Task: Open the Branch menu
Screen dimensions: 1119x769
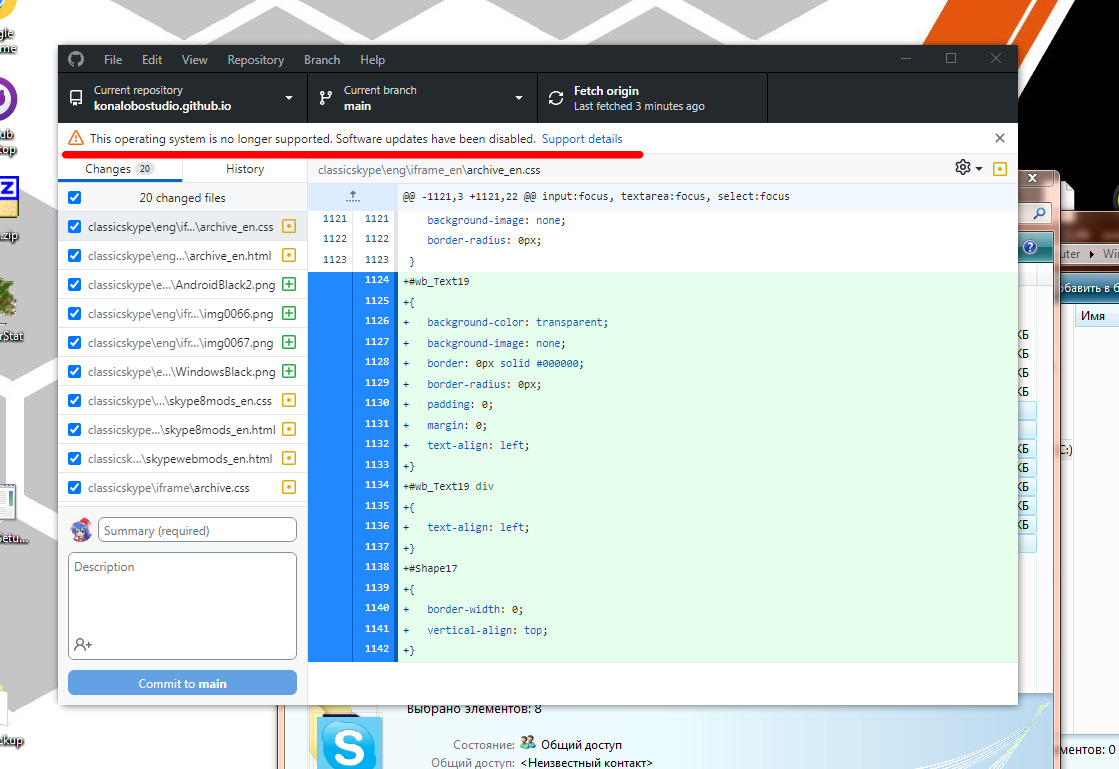Action: 322,60
